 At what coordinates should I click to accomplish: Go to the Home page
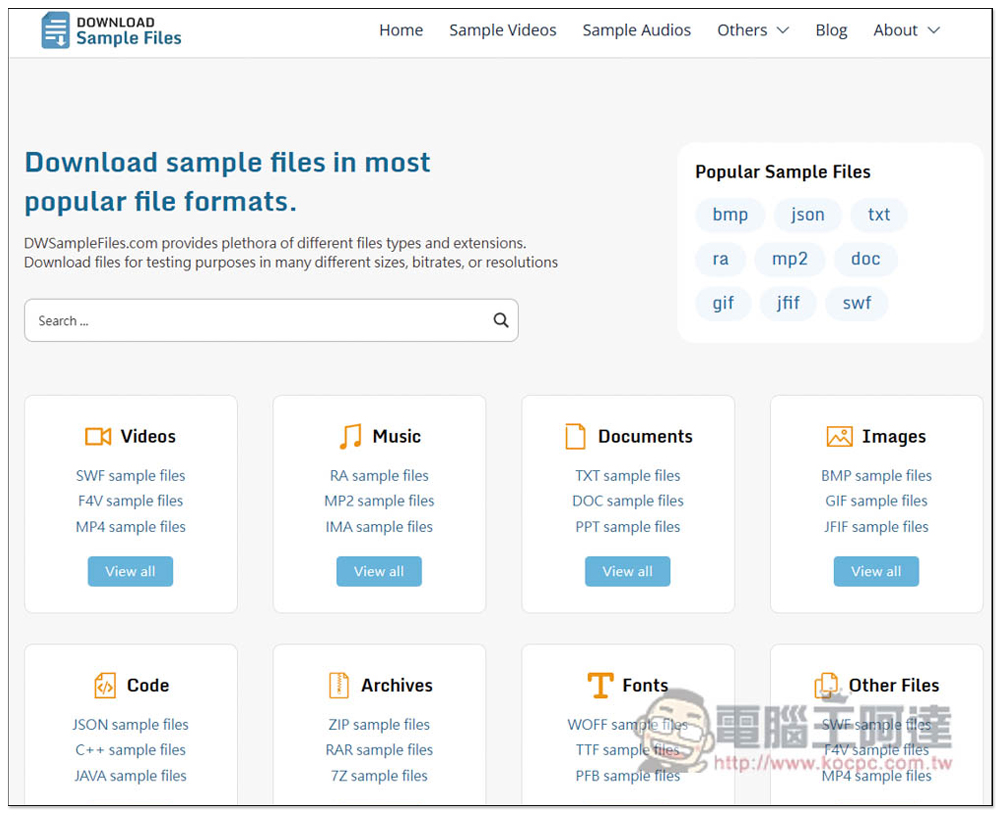(x=401, y=30)
